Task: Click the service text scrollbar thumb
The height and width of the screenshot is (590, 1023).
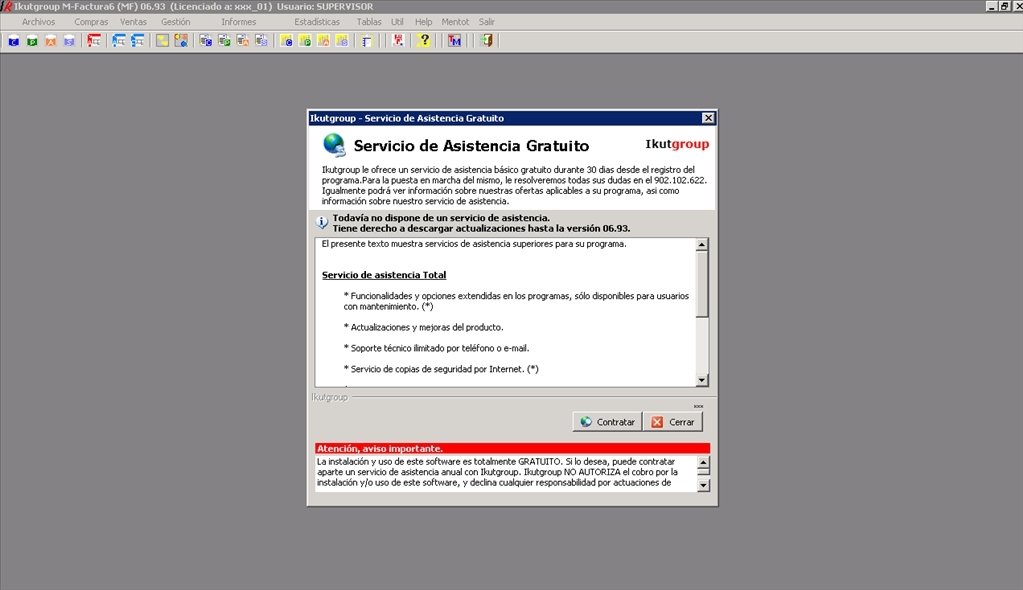Action: click(702, 285)
